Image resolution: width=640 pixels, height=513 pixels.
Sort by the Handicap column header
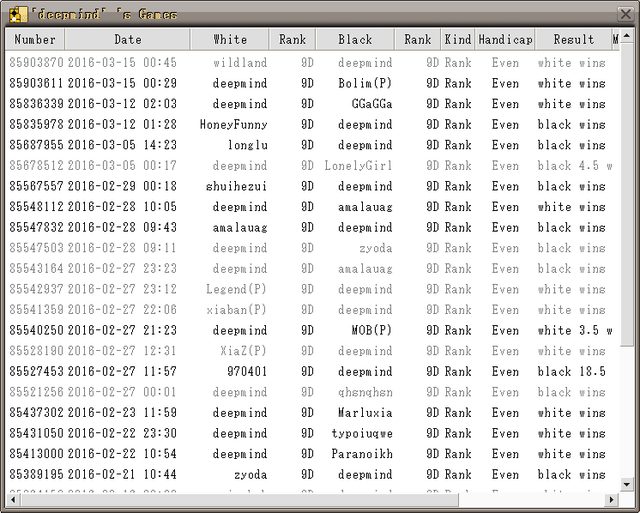(x=505, y=40)
